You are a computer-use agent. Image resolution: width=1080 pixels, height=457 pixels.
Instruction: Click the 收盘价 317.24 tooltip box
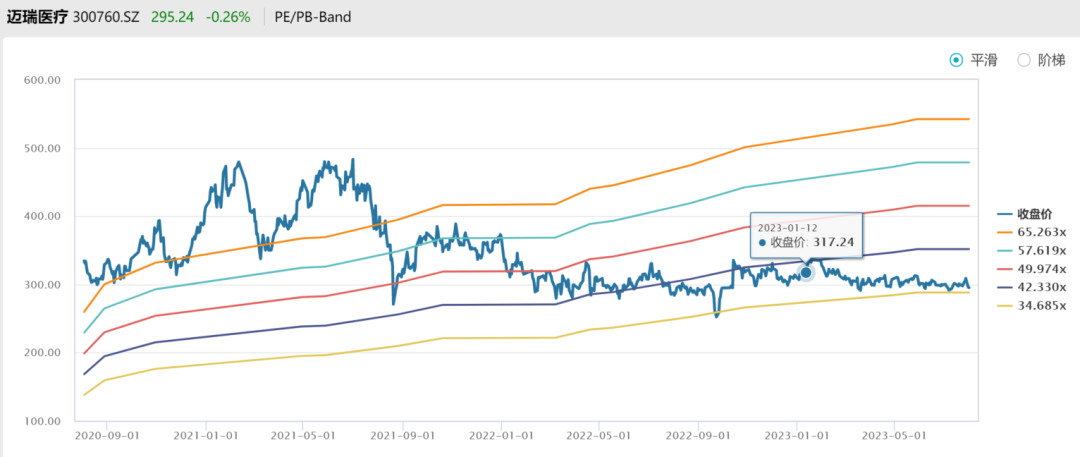click(806, 235)
